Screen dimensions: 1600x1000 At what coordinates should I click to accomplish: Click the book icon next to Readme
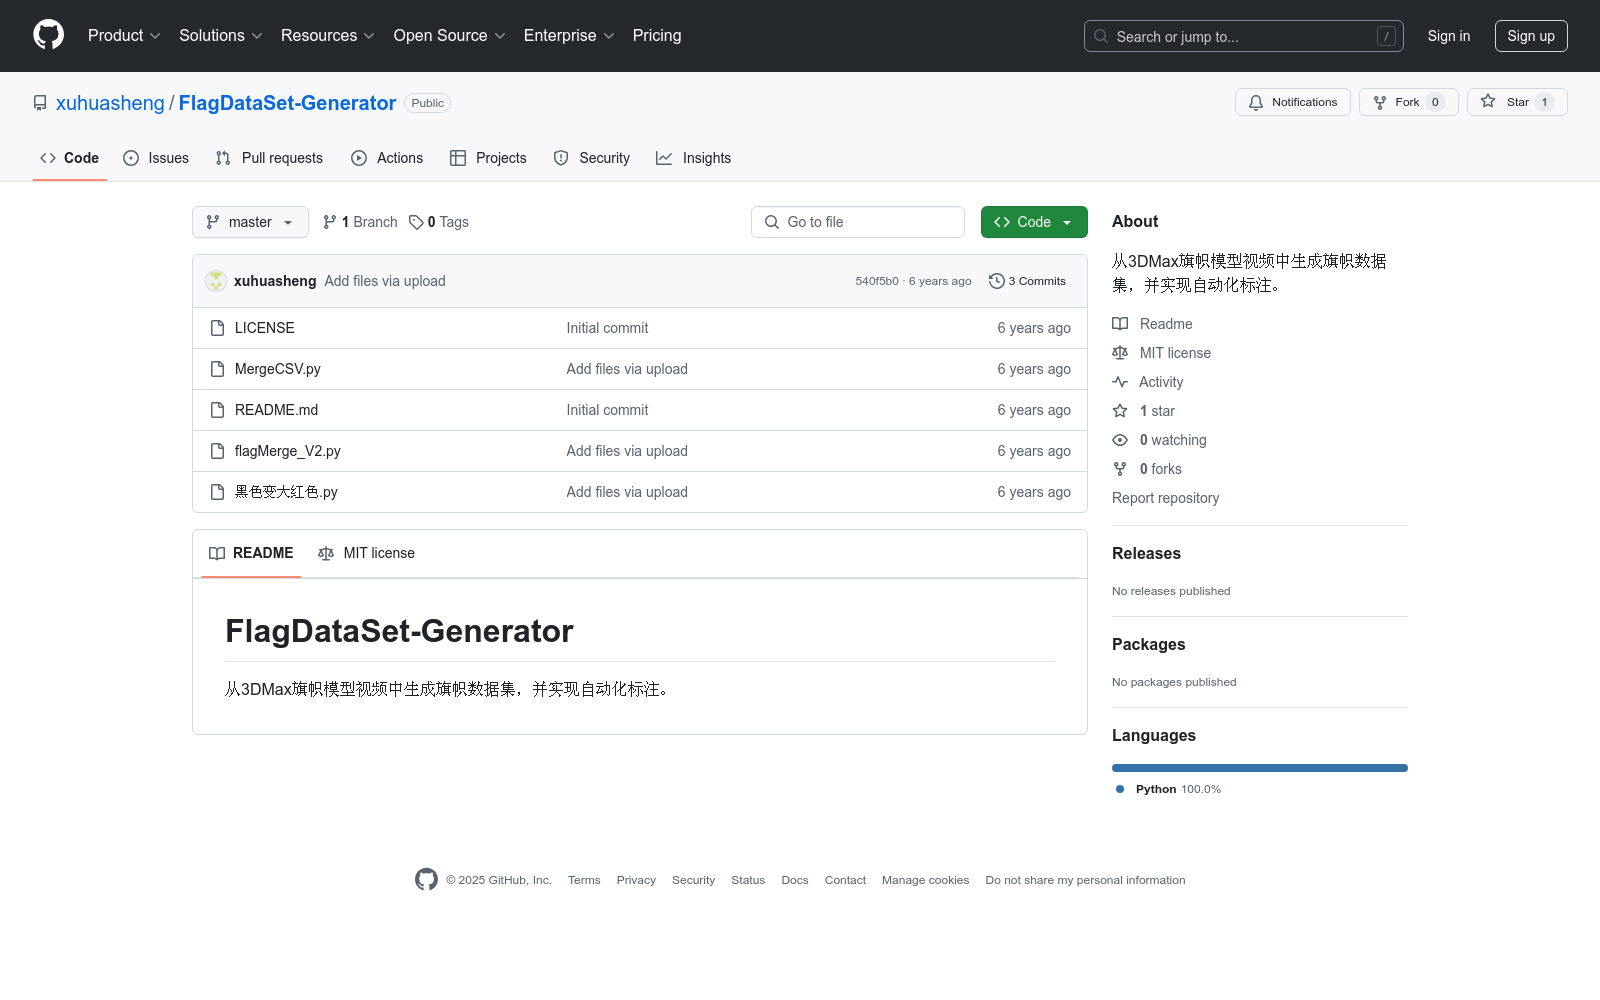tap(1120, 324)
